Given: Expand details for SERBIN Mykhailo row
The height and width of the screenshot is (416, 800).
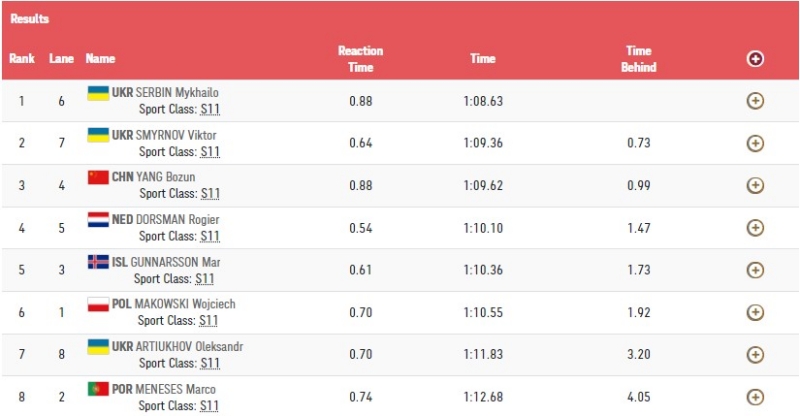Looking at the screenshot, I should click(x=755, y=101).
